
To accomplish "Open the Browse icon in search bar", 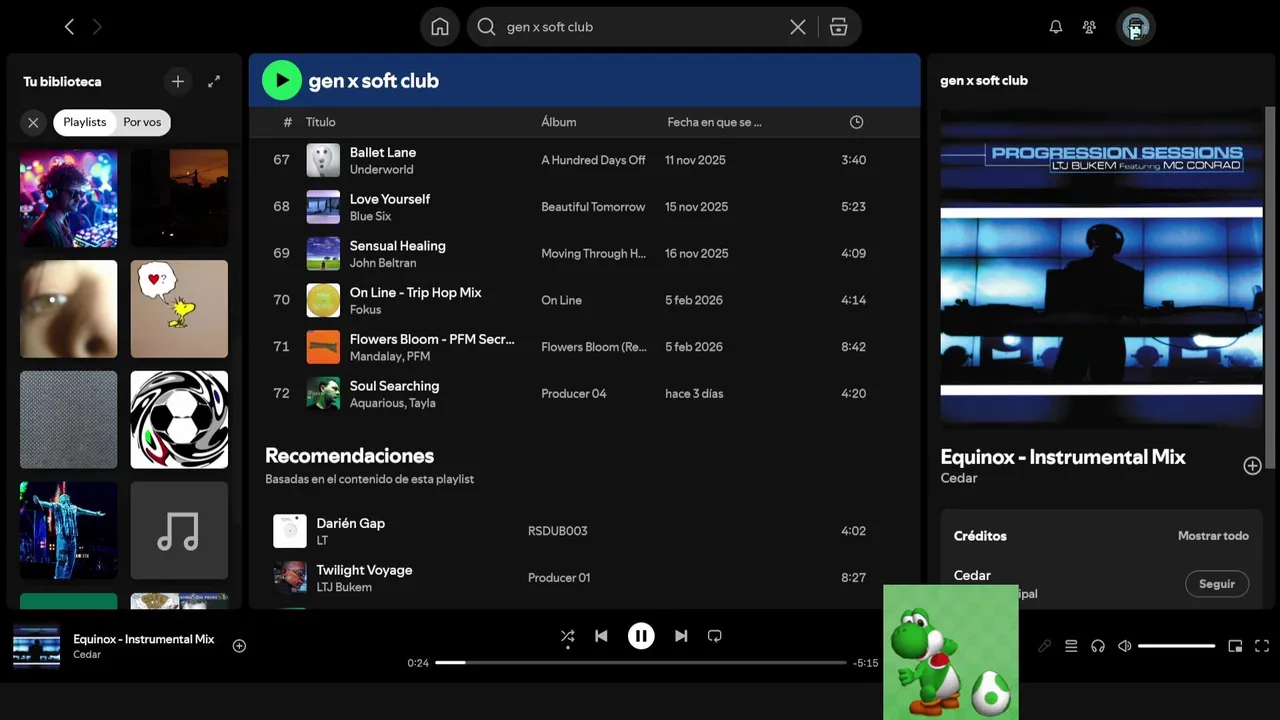I will pyautogui.click(x=839, y=27).
